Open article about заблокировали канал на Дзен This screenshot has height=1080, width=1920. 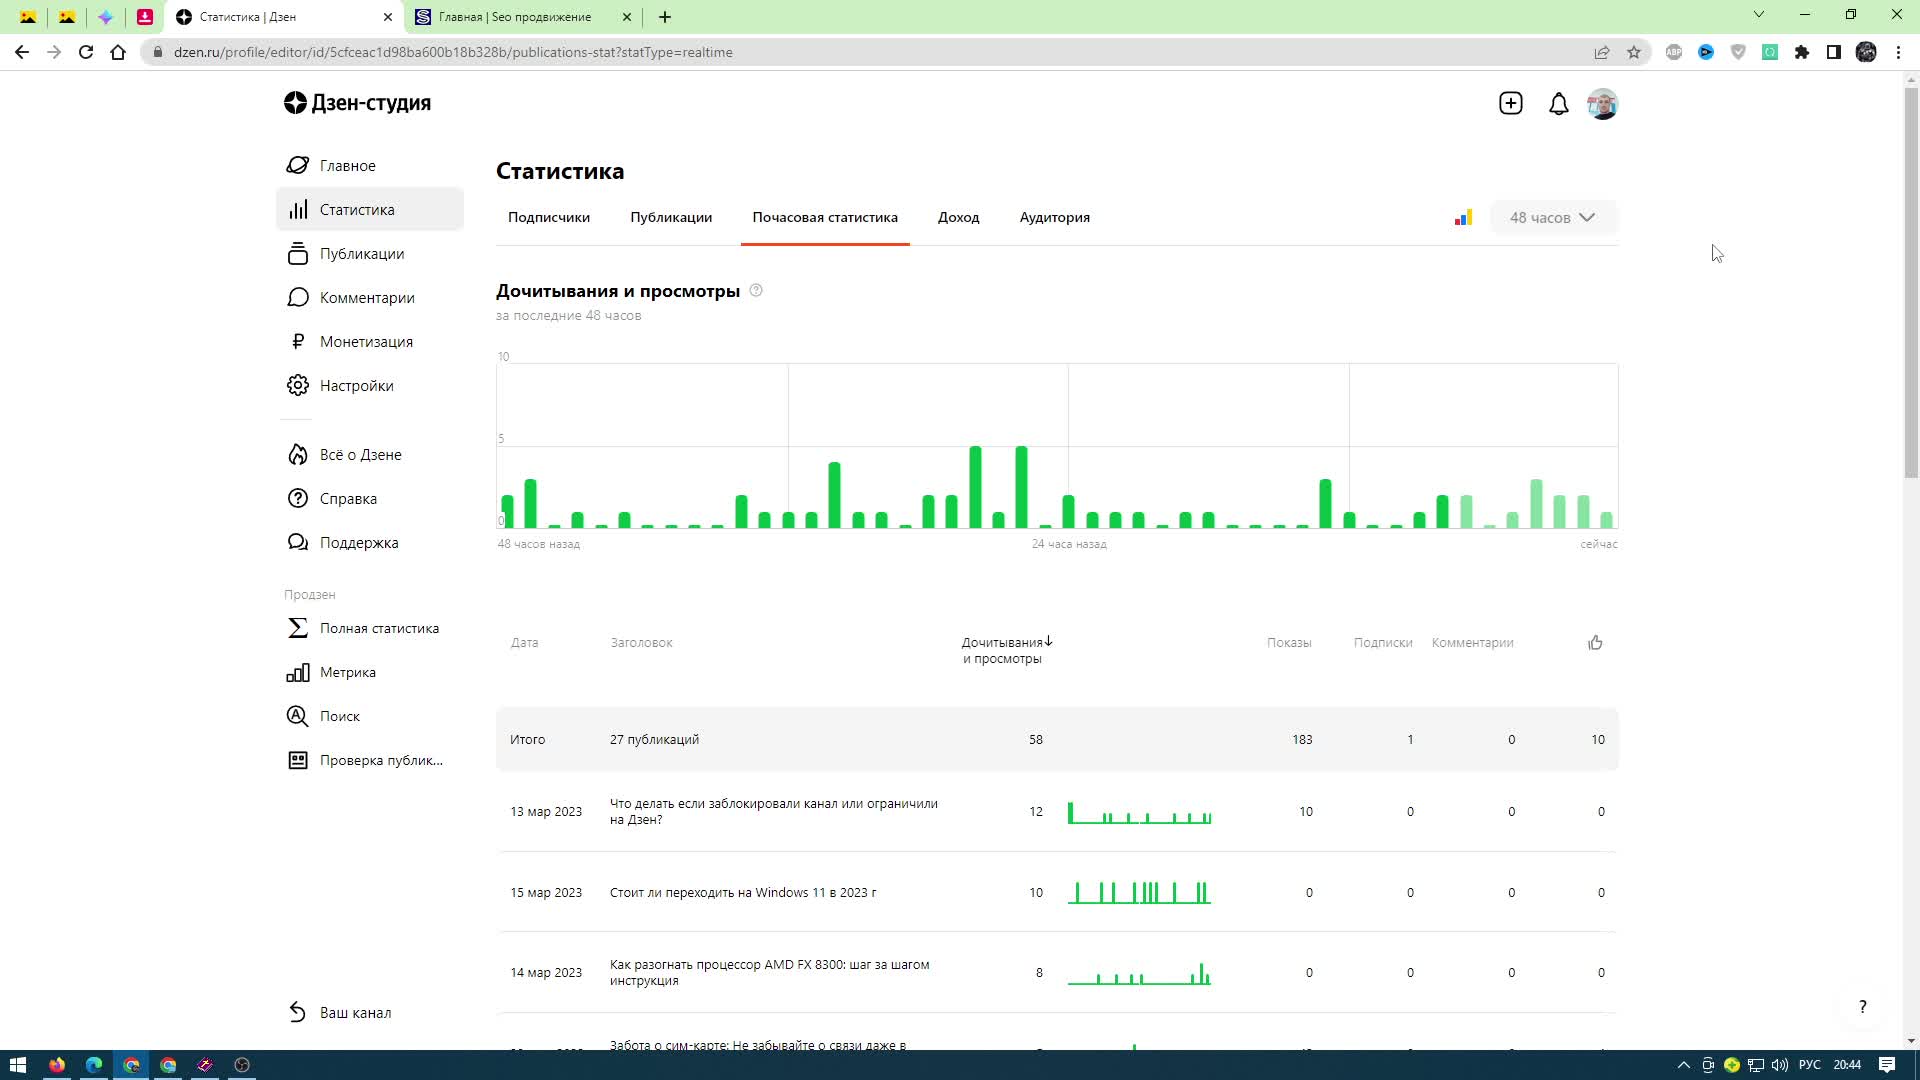773,812
